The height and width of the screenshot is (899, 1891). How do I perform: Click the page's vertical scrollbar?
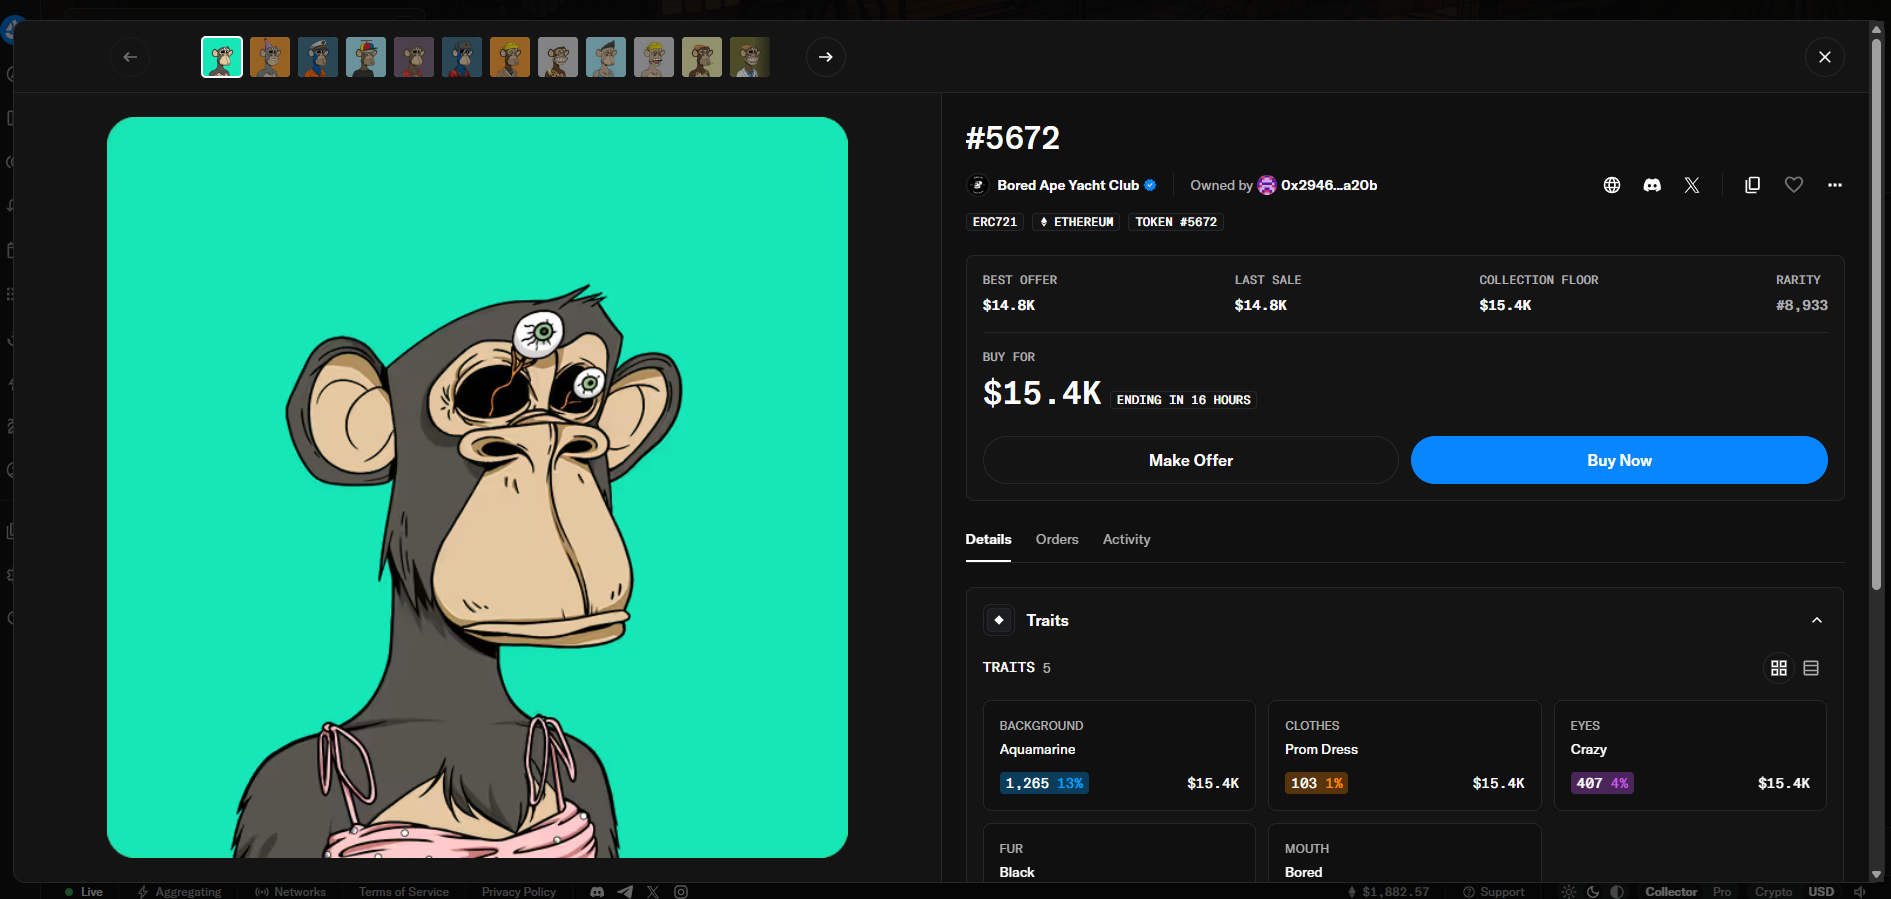tap(1876, 313)
